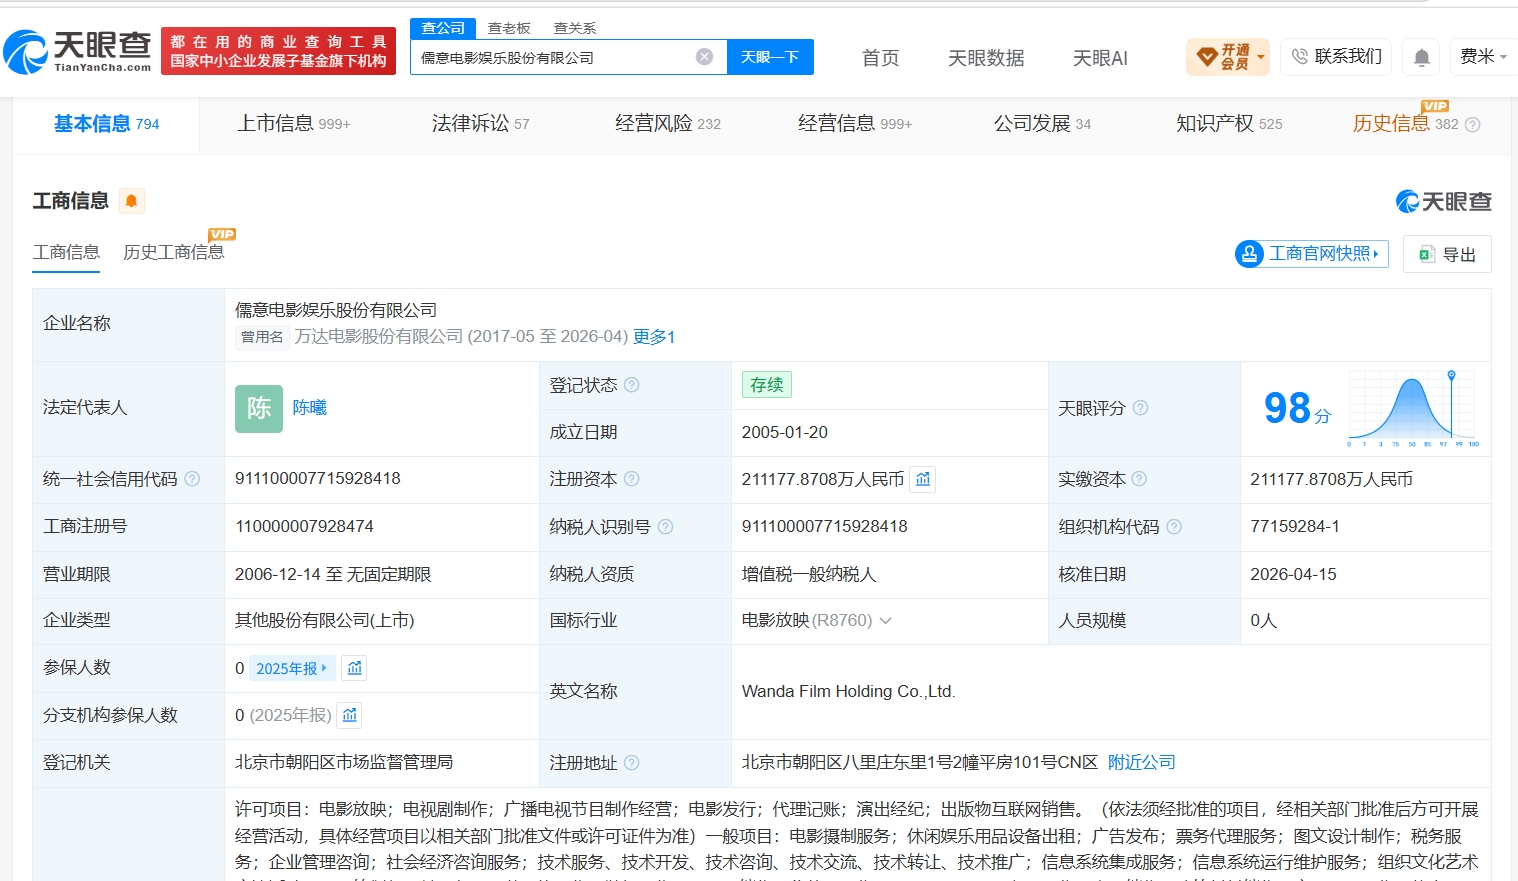Click the red 国家中小企业发展子基金旗下机构 banner
The width and height of the screenshot is (1518, 881).
[x=278, y=51]
